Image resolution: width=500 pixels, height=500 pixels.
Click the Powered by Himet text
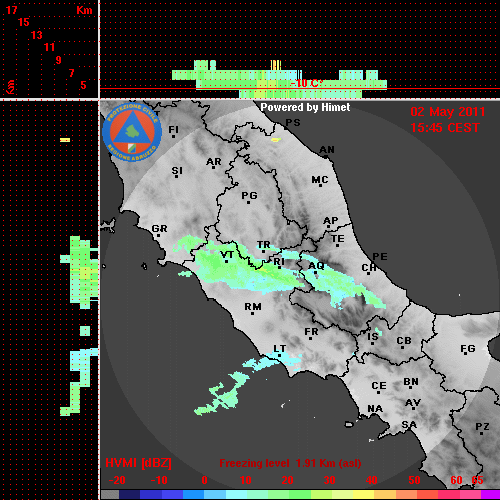(x=305, y=107)
